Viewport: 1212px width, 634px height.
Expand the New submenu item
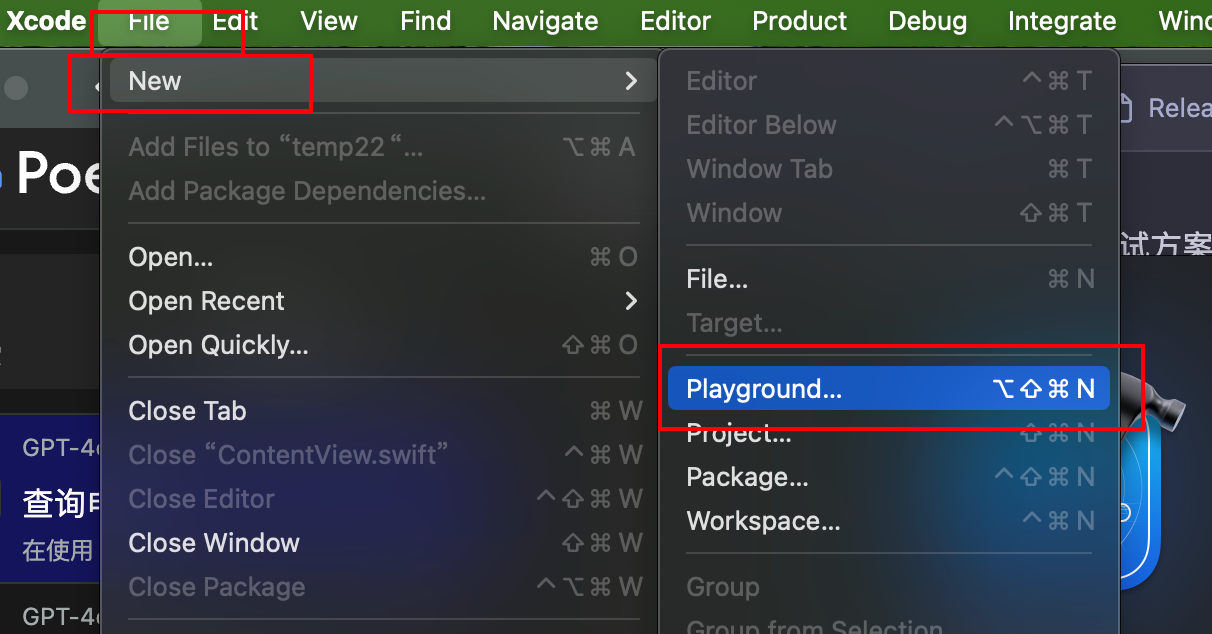pyautogui.click(x=383, y=81)
